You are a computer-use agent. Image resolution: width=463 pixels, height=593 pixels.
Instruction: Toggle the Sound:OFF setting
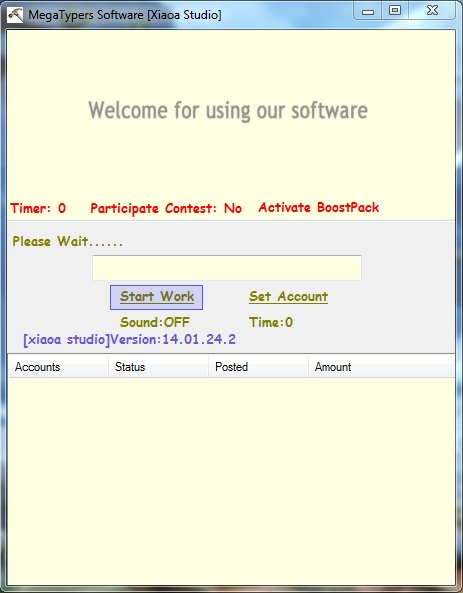(x=155, y=322)
